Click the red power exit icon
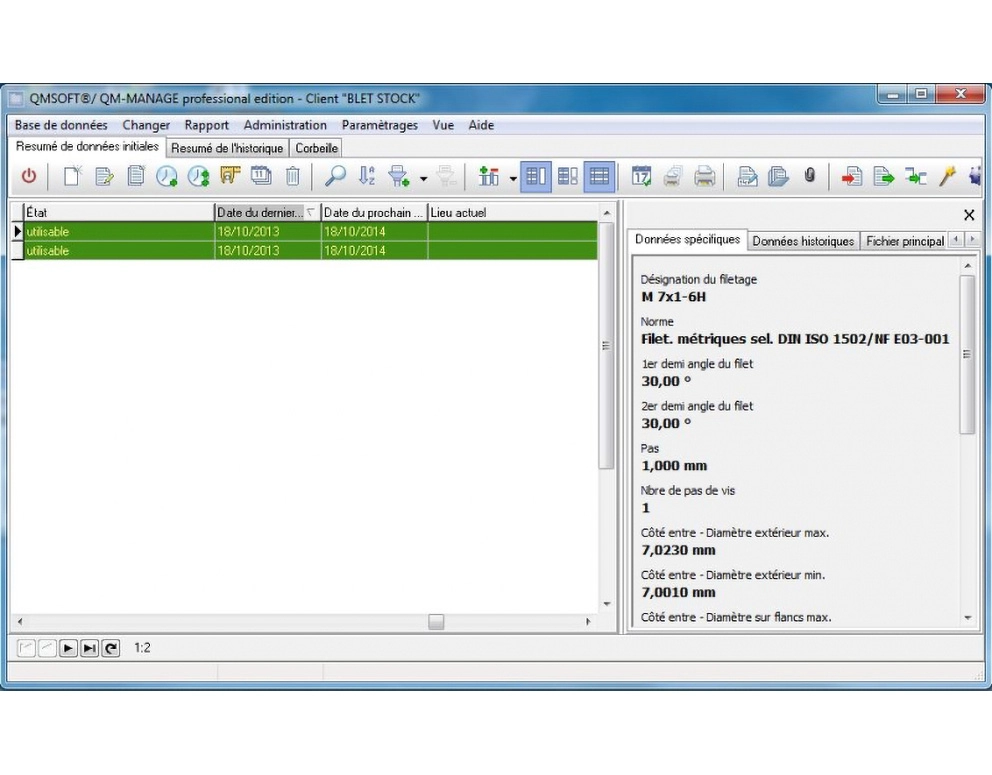The height and width of the screenshot is (775, 992). (29, 176)
